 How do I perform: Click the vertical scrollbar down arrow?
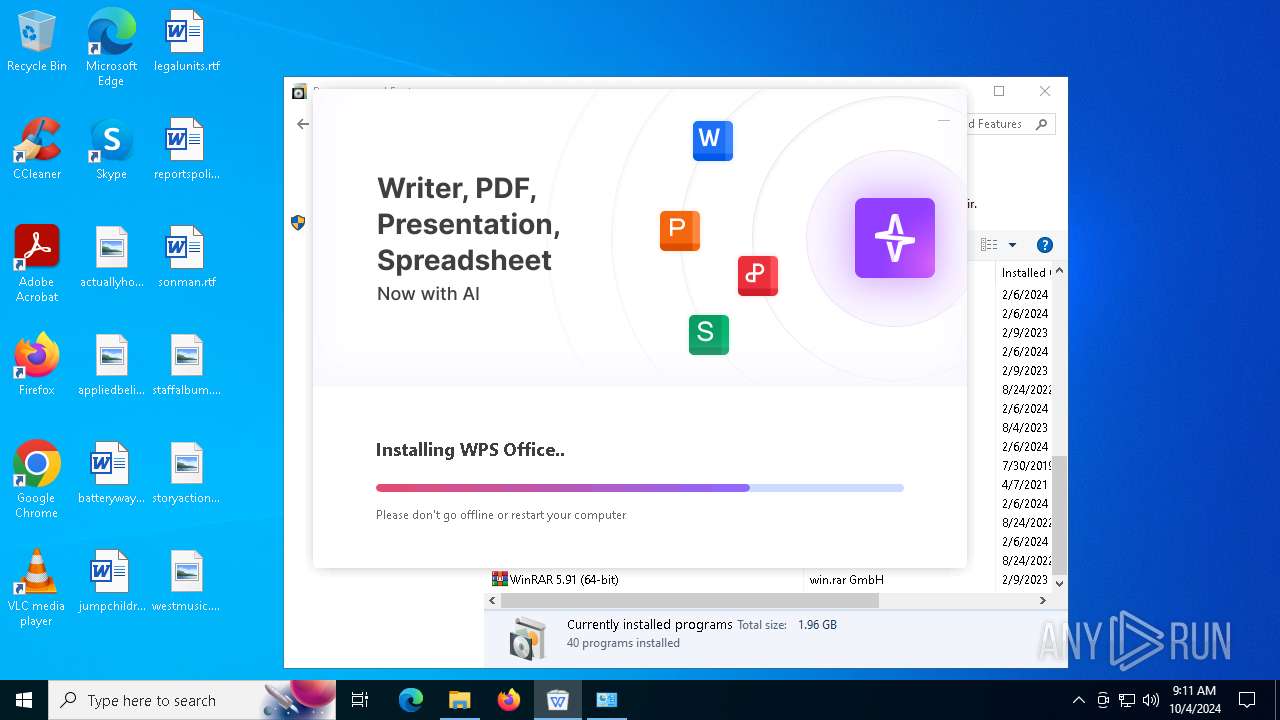click(x=1059, y=583)
